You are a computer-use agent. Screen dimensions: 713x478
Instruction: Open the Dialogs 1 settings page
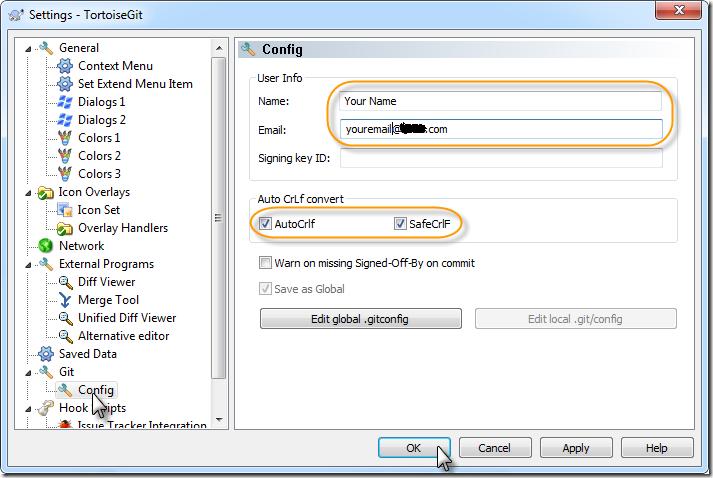click(x=101, y=102)
